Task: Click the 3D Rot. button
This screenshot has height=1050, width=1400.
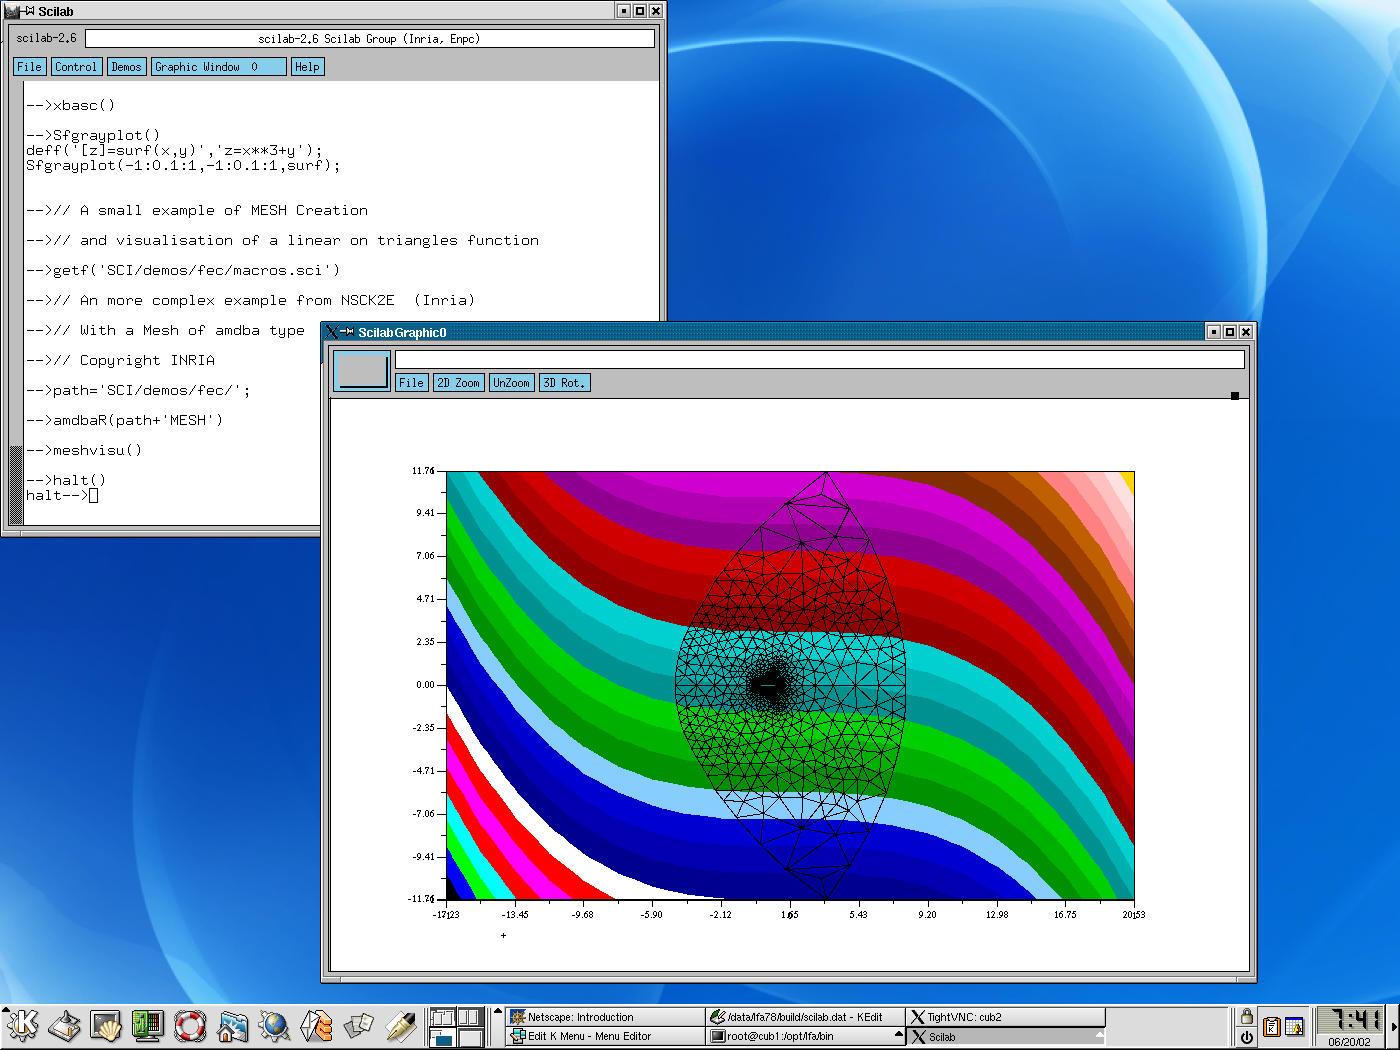Action: click(564, 383)
